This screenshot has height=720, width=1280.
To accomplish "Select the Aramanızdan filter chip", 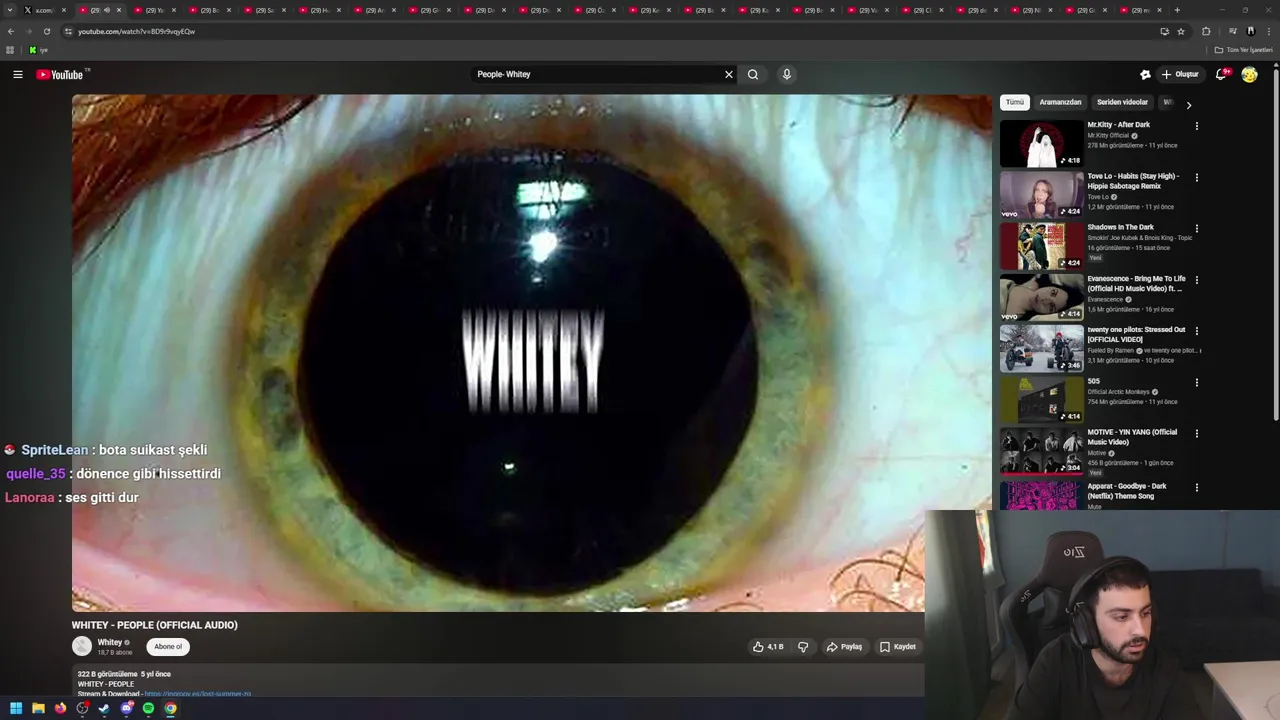I will point(1060,102).
